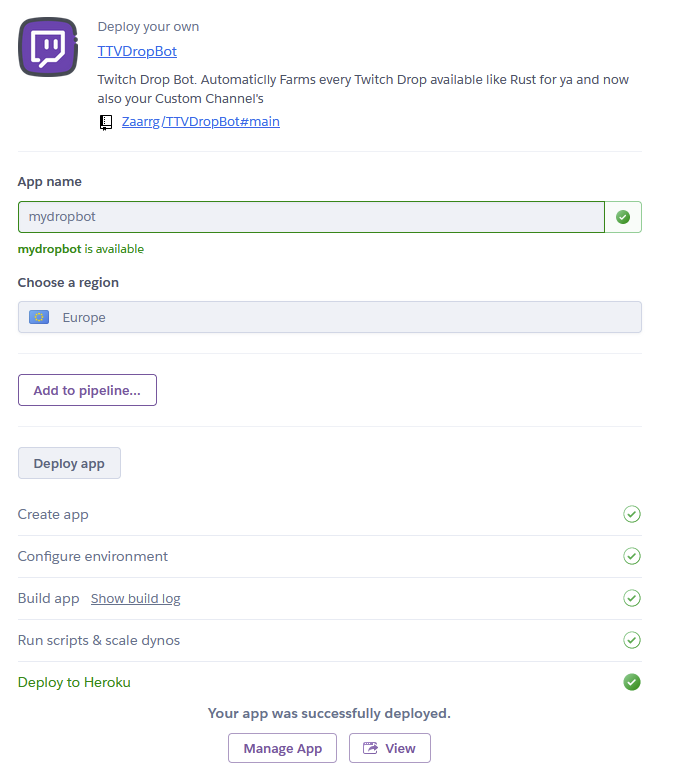The width and height of the screenshot is (673, 771).
Task: Open the TTVDropBot title link
Action: [x=137, y=51]
